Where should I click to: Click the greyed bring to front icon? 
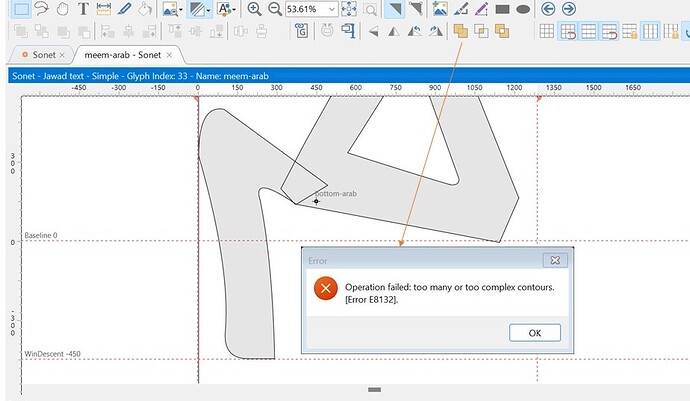(21, 31)
